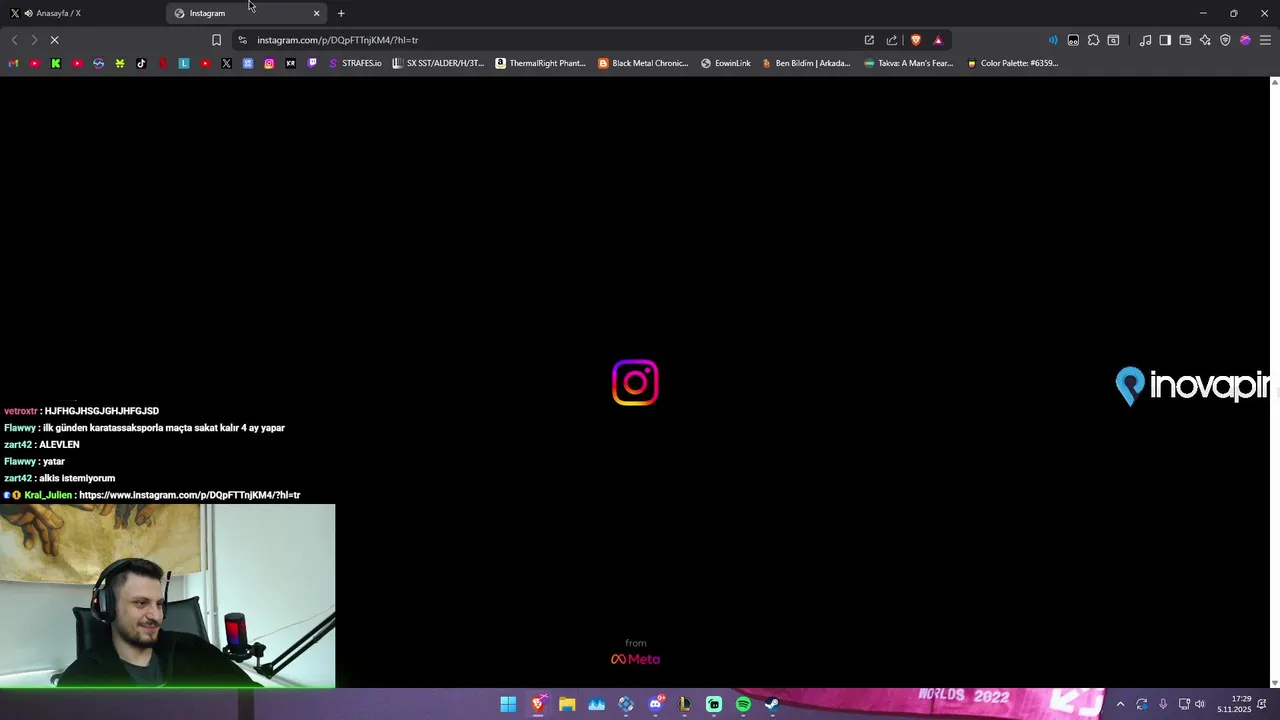
Task: Open a new tab with plus button
Action: pos(341,13)
